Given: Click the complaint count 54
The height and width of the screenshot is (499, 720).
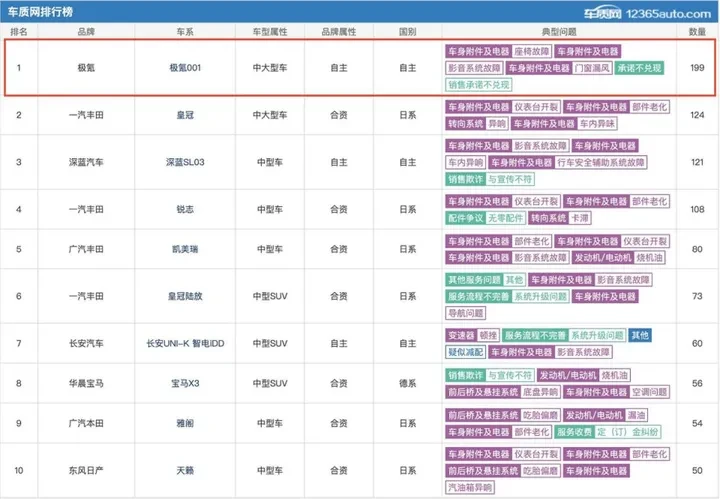Looking at the screenshot, I should pyautogui.click(x=697, y=423).
